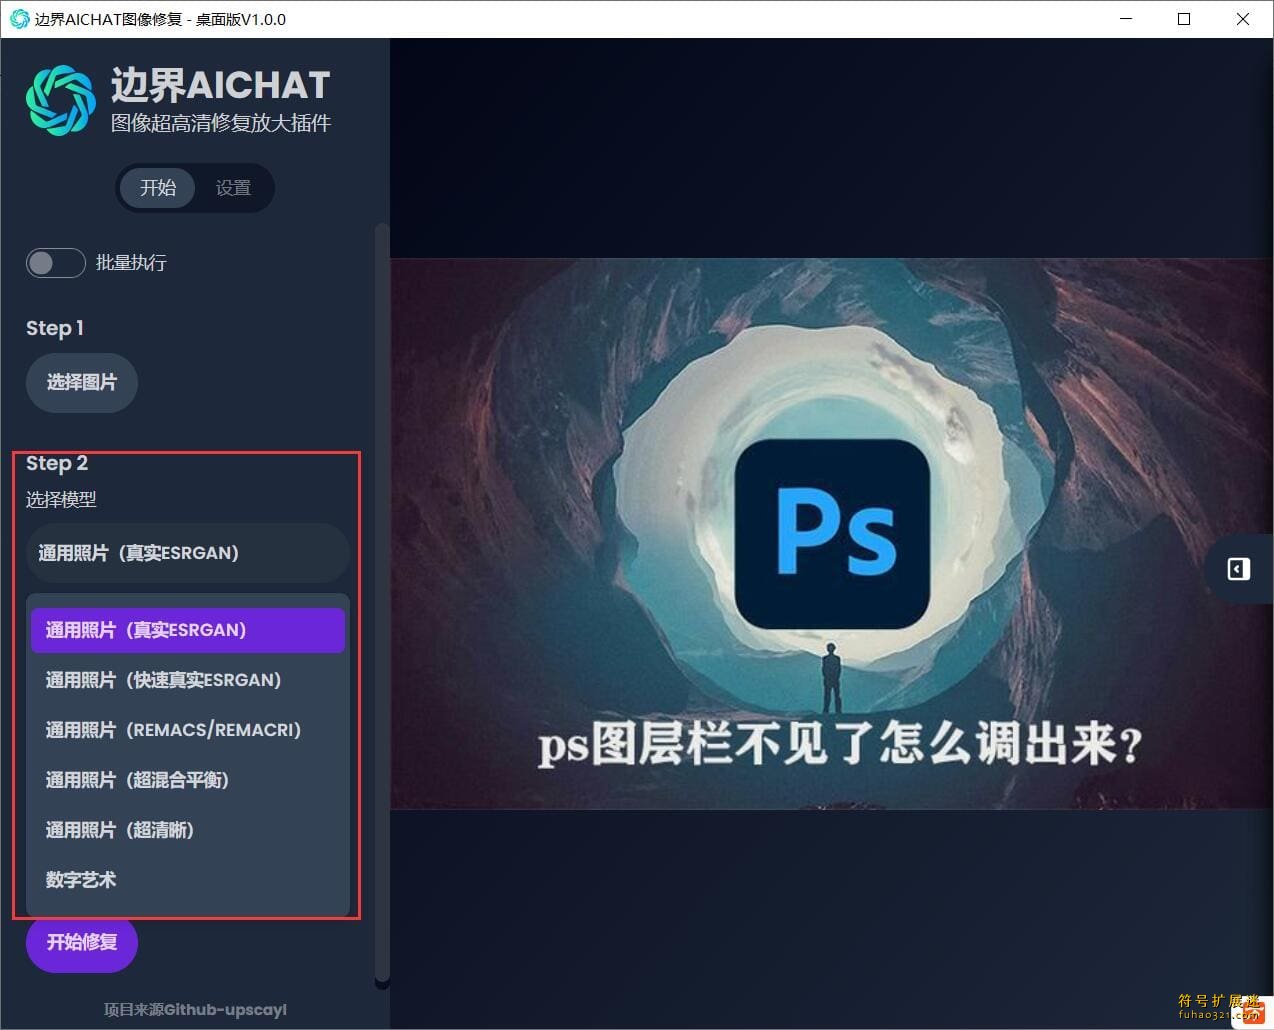
Task: Click the 图像超高清修复放大插件 subtitle
Action: click(221, 123)
